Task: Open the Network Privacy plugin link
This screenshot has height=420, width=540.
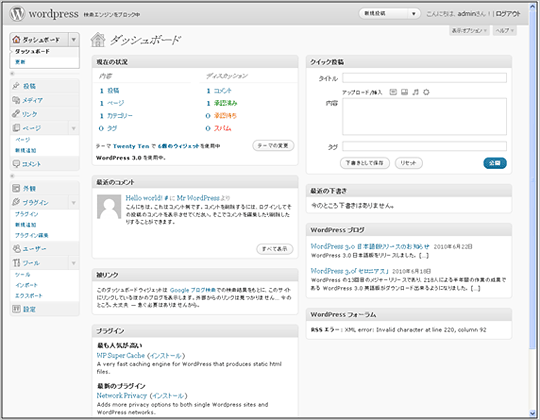Action: 122,396
